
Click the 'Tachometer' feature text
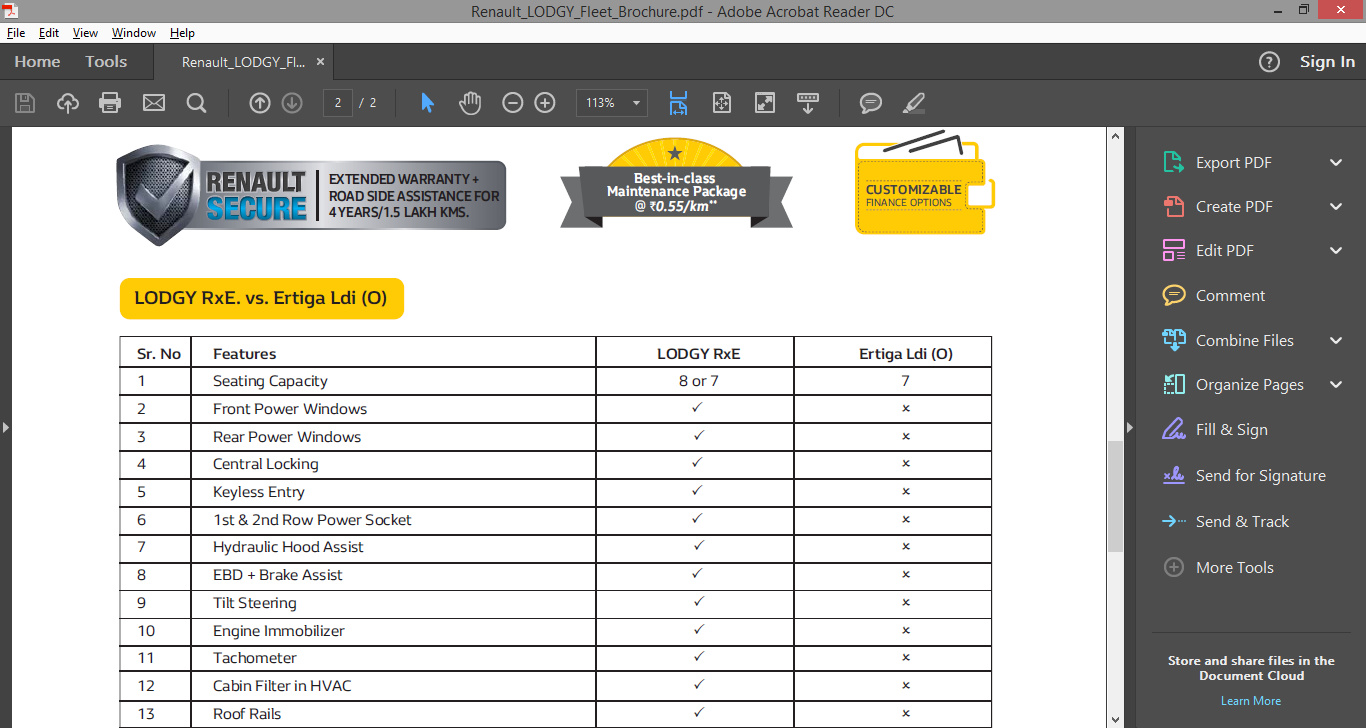coord(255,658)
